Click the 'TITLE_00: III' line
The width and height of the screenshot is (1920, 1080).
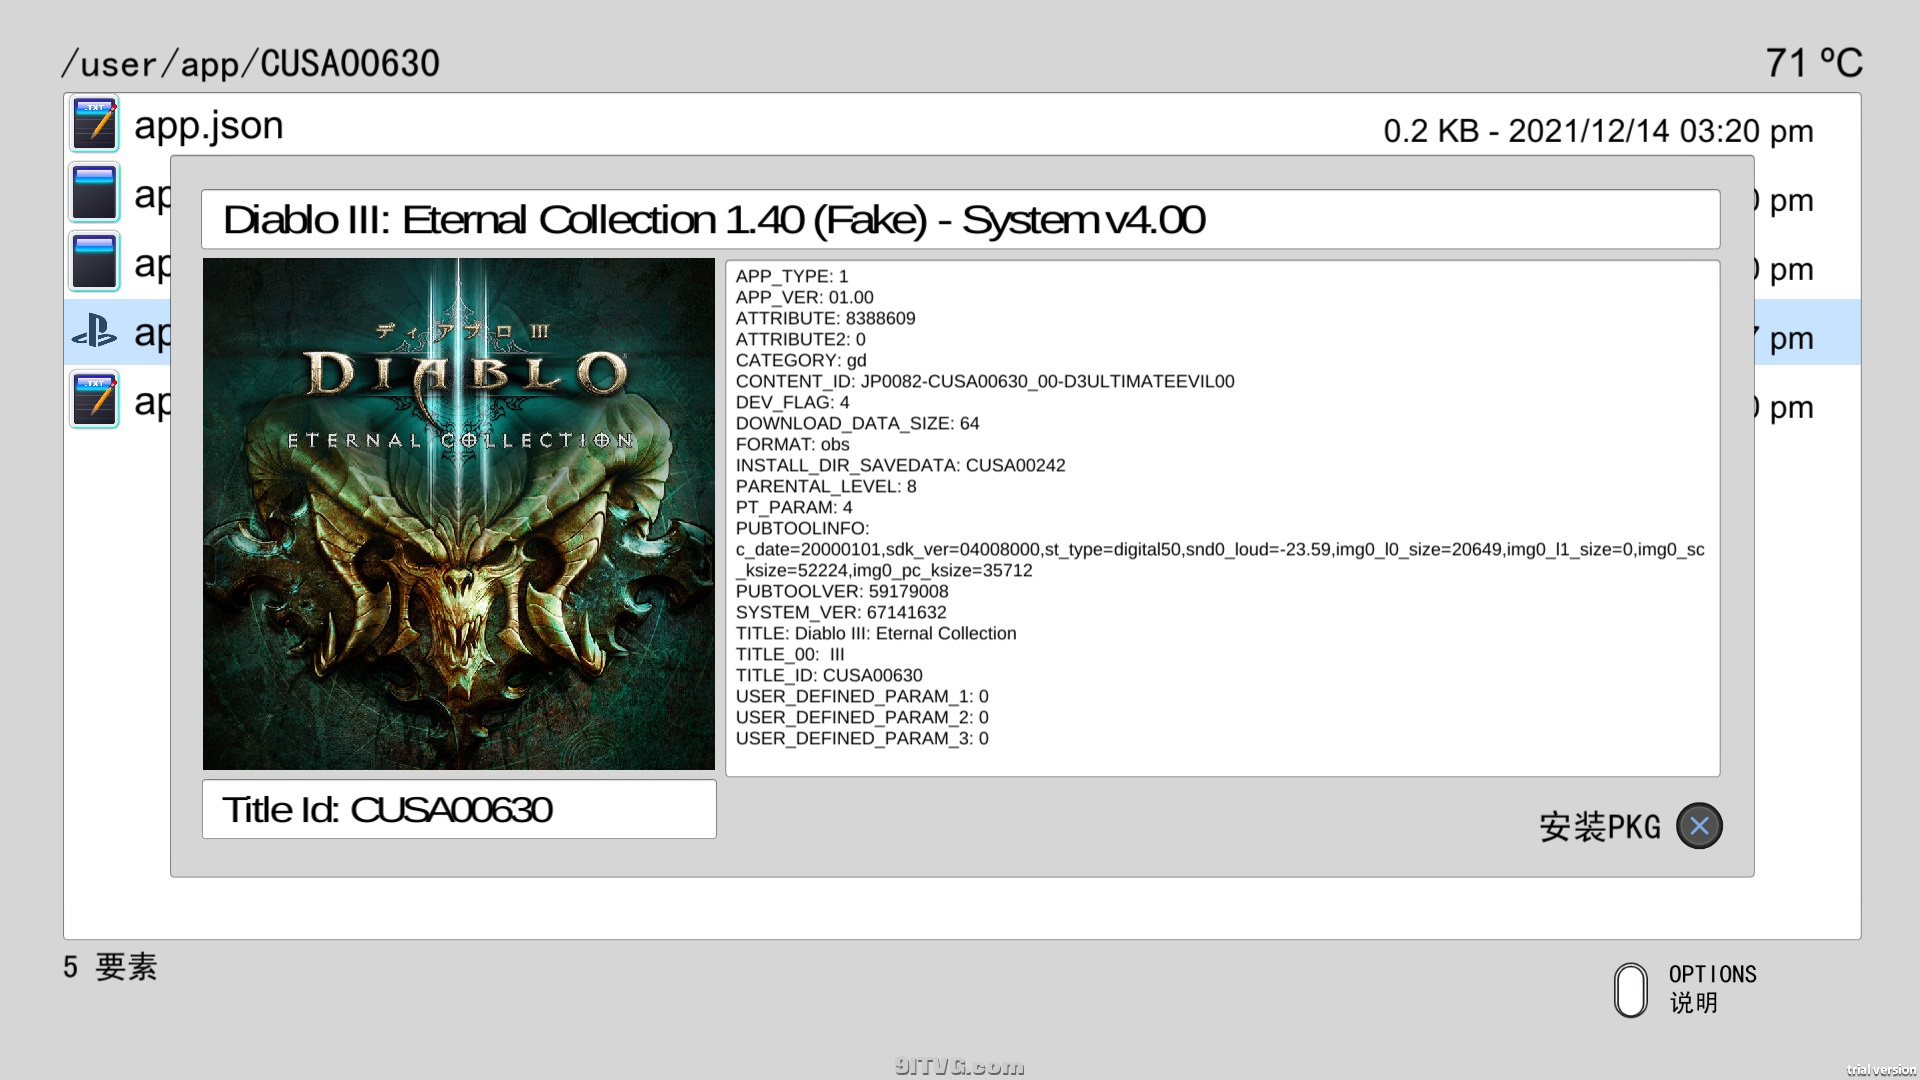790,654
